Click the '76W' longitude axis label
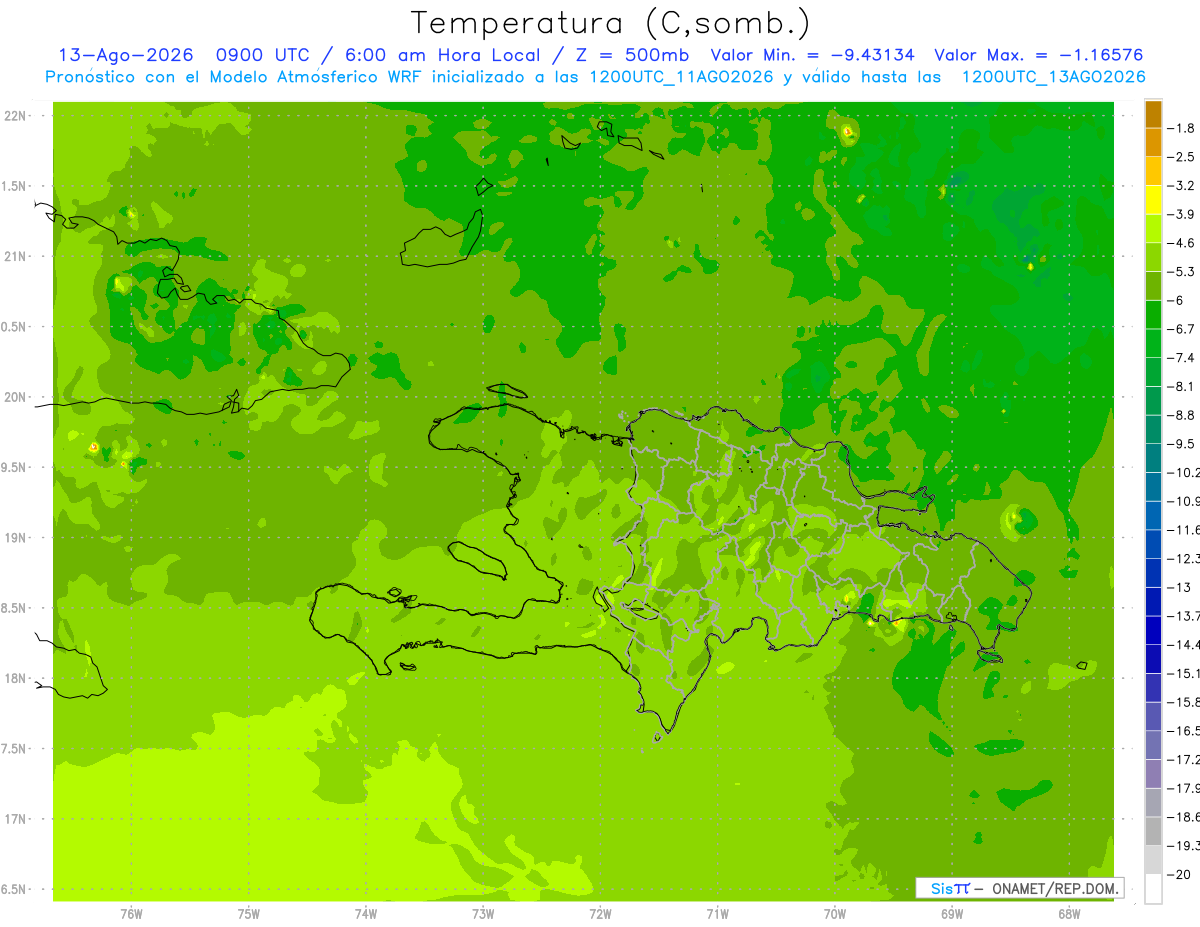 point(131,913)
